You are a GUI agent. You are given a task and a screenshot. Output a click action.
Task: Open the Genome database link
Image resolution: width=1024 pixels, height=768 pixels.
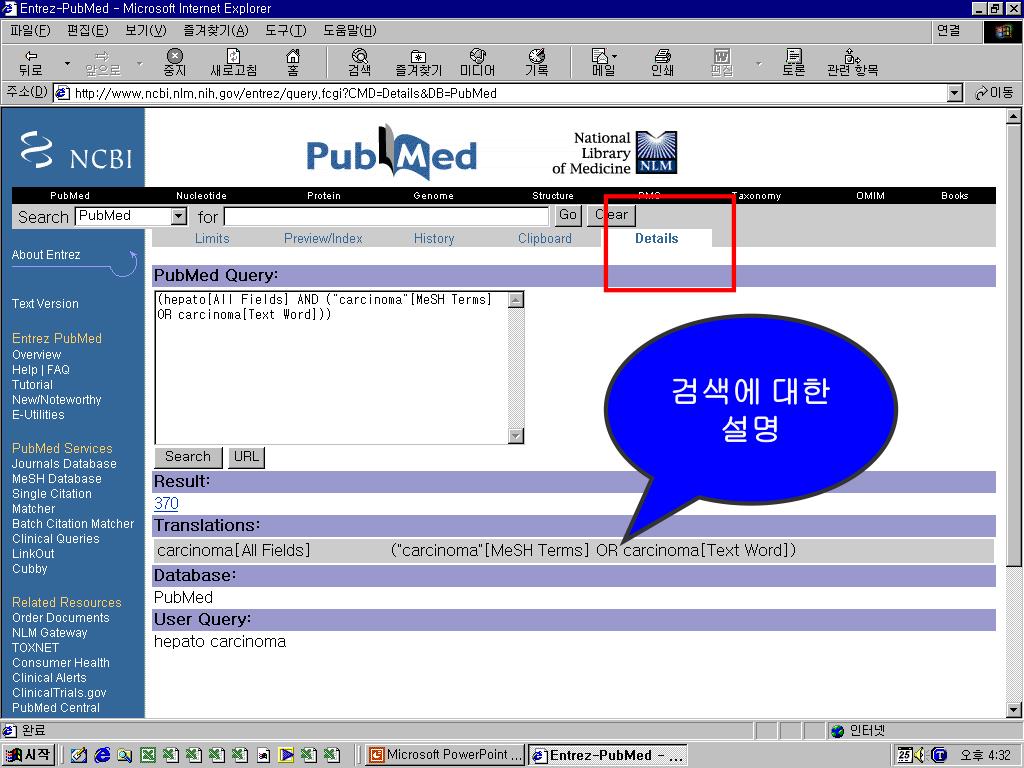(x=433, y=195)
